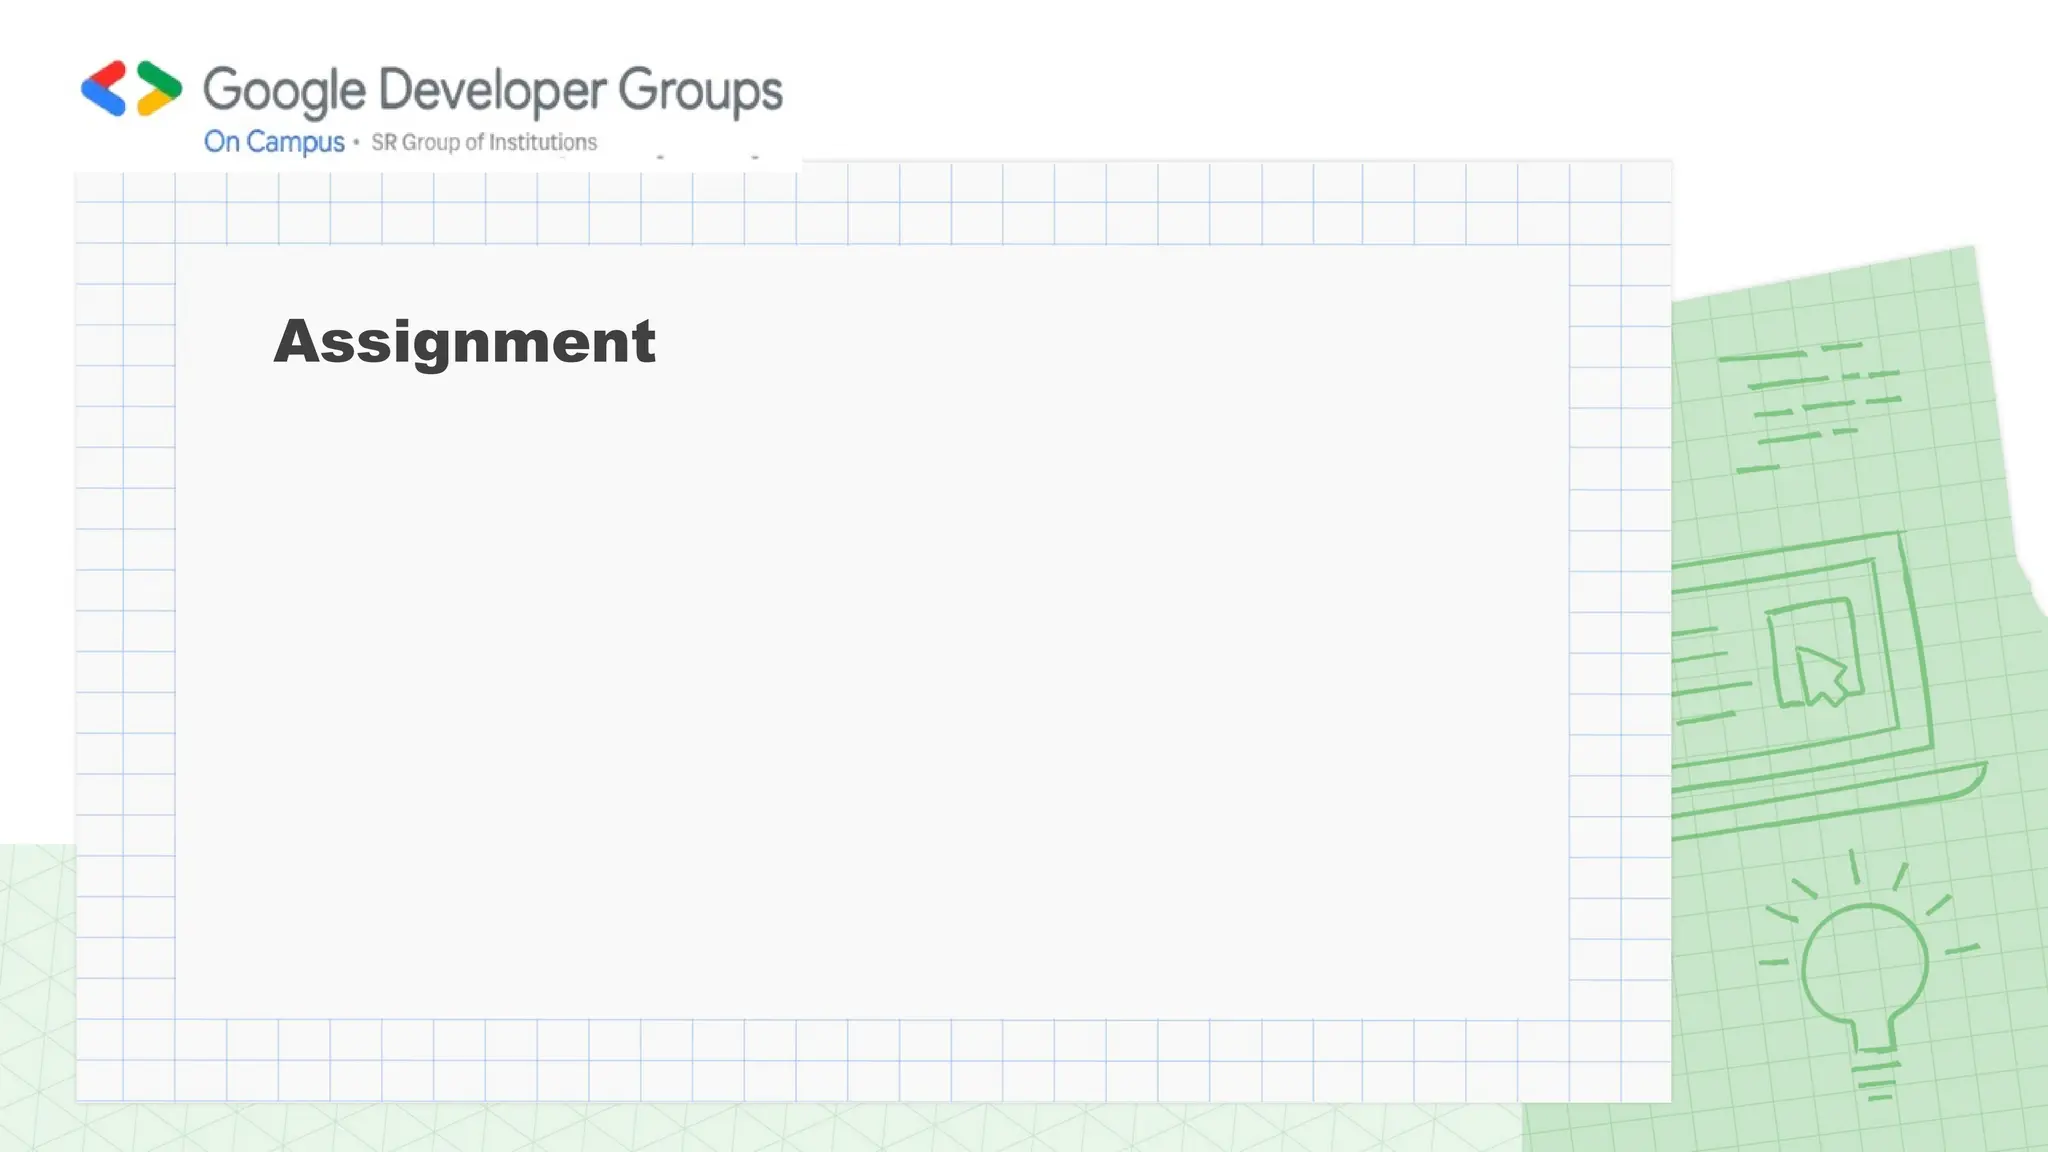2048x1152 pixels.
Task: Click the "SR Group of Institutions" text
Action: tap(484, 142)
